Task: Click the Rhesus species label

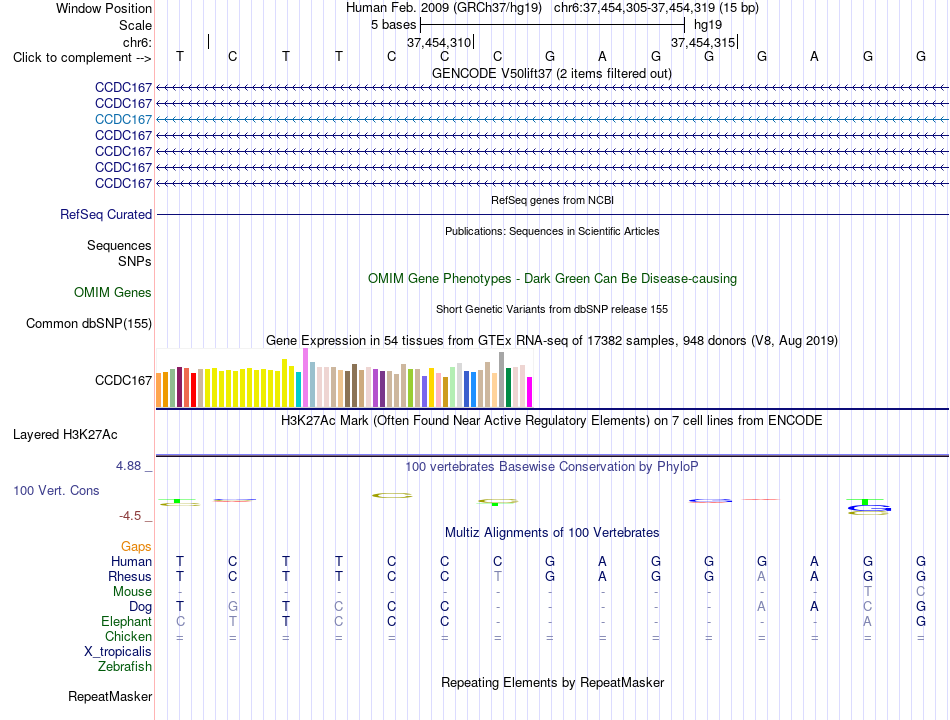Action: pos(130,576)
